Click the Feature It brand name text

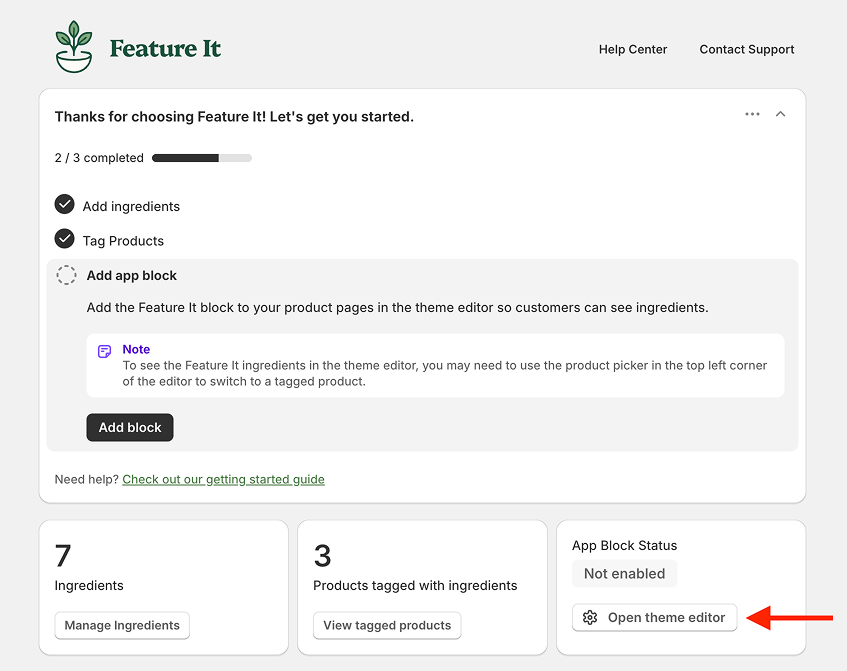coord(165,49)
